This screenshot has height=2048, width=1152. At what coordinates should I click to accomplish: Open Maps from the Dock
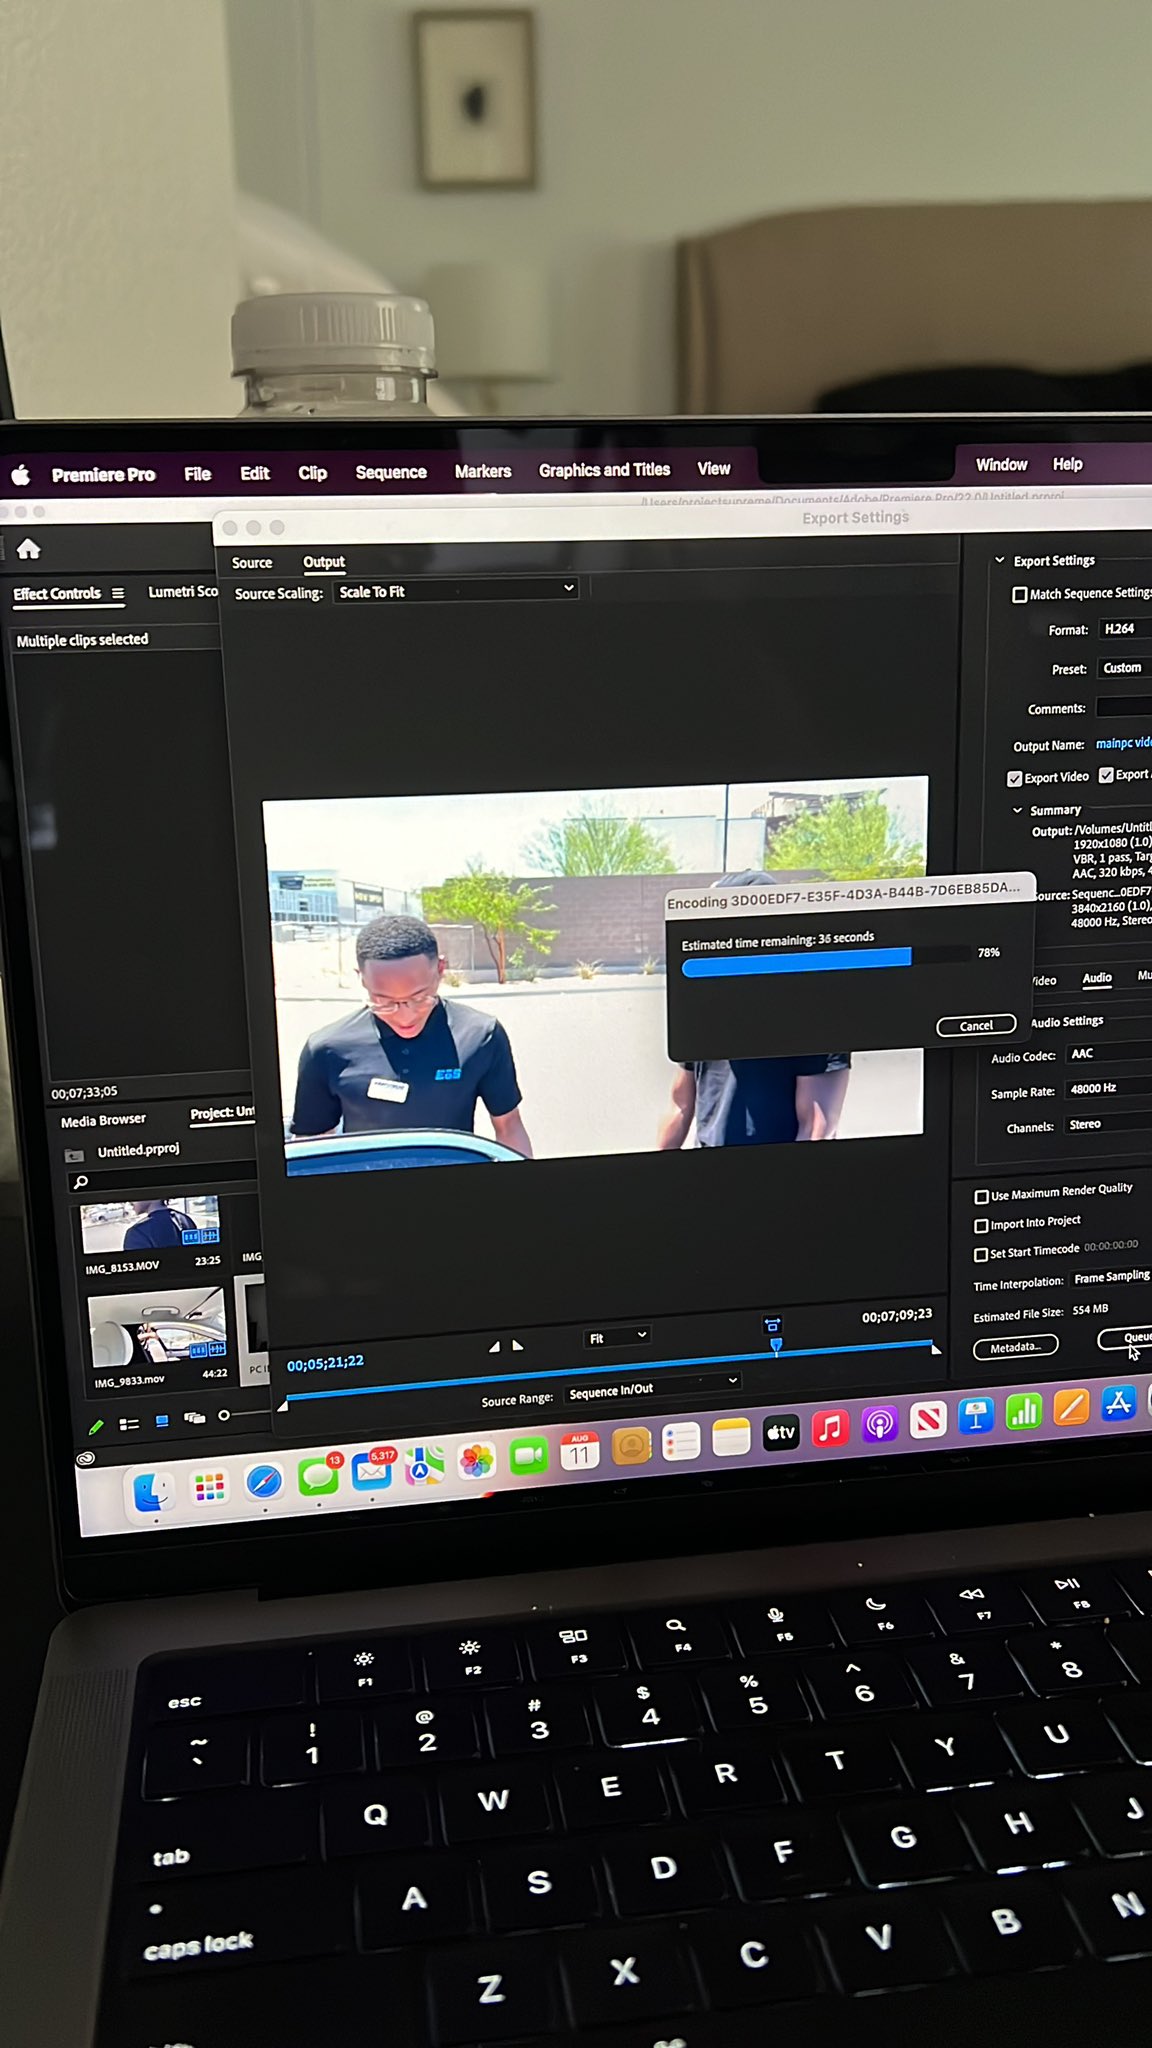point(424,1466)
